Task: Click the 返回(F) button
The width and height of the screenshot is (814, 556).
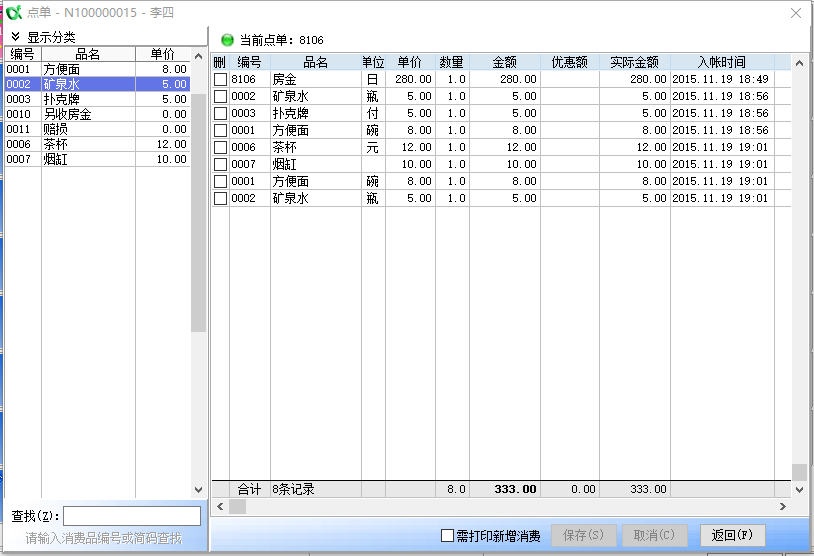Action: [x=731, y=535]
